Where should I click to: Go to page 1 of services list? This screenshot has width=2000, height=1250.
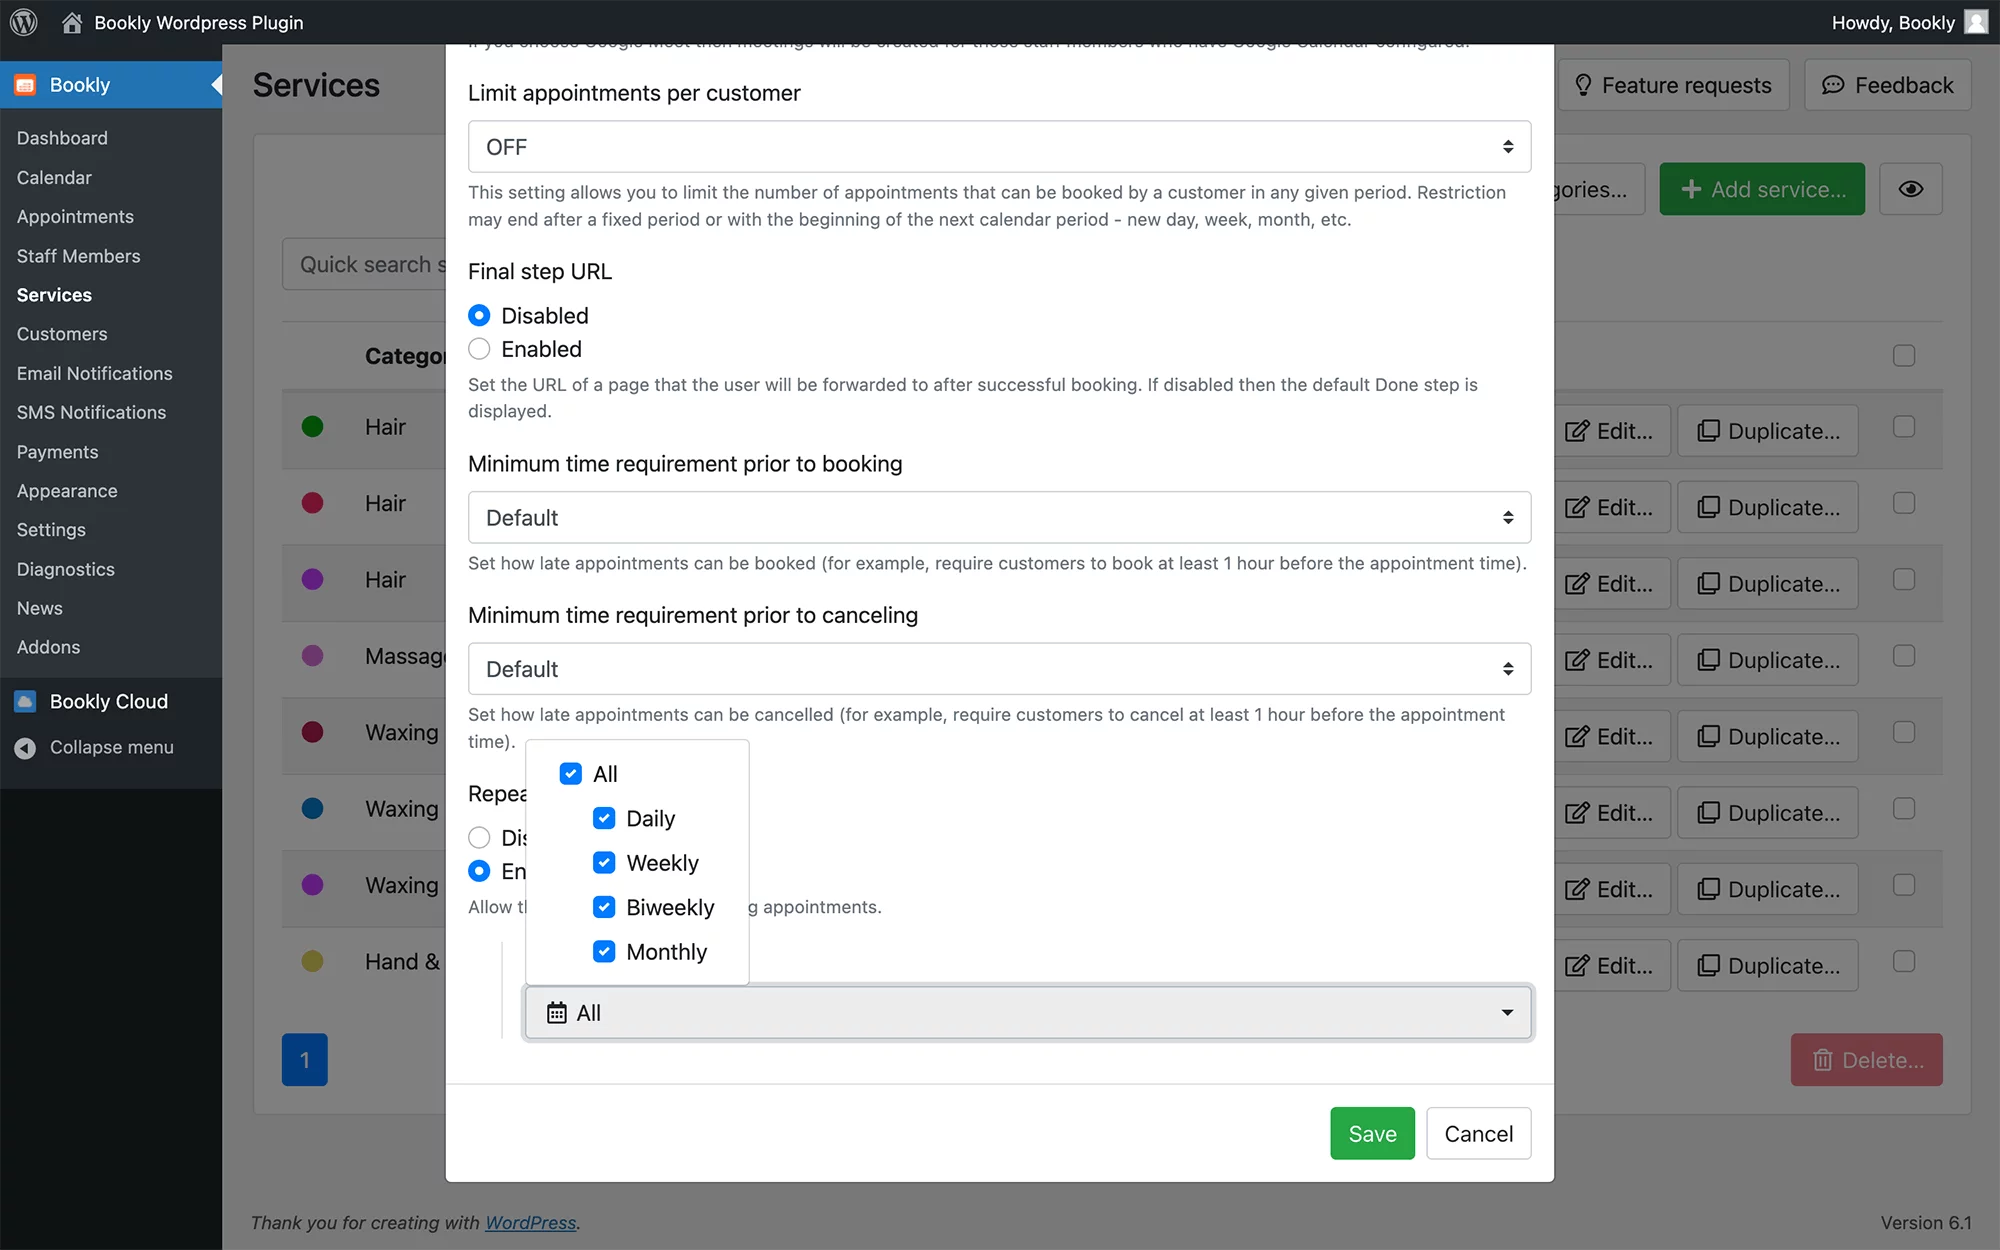coord(305,1060)
